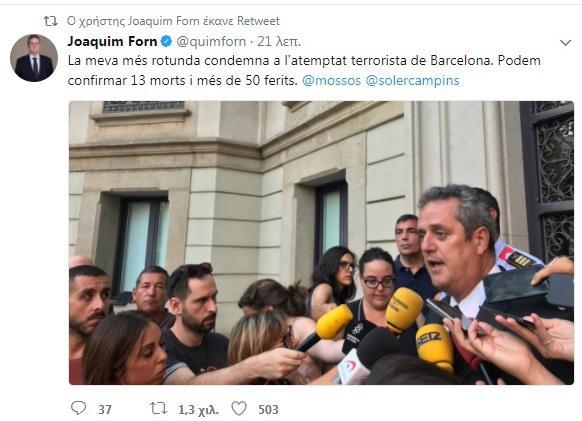Image resolution: width=582 pixels, height=421 pixels.
Task: Expand the tweet options chevron menu
Action: point(565,43)
